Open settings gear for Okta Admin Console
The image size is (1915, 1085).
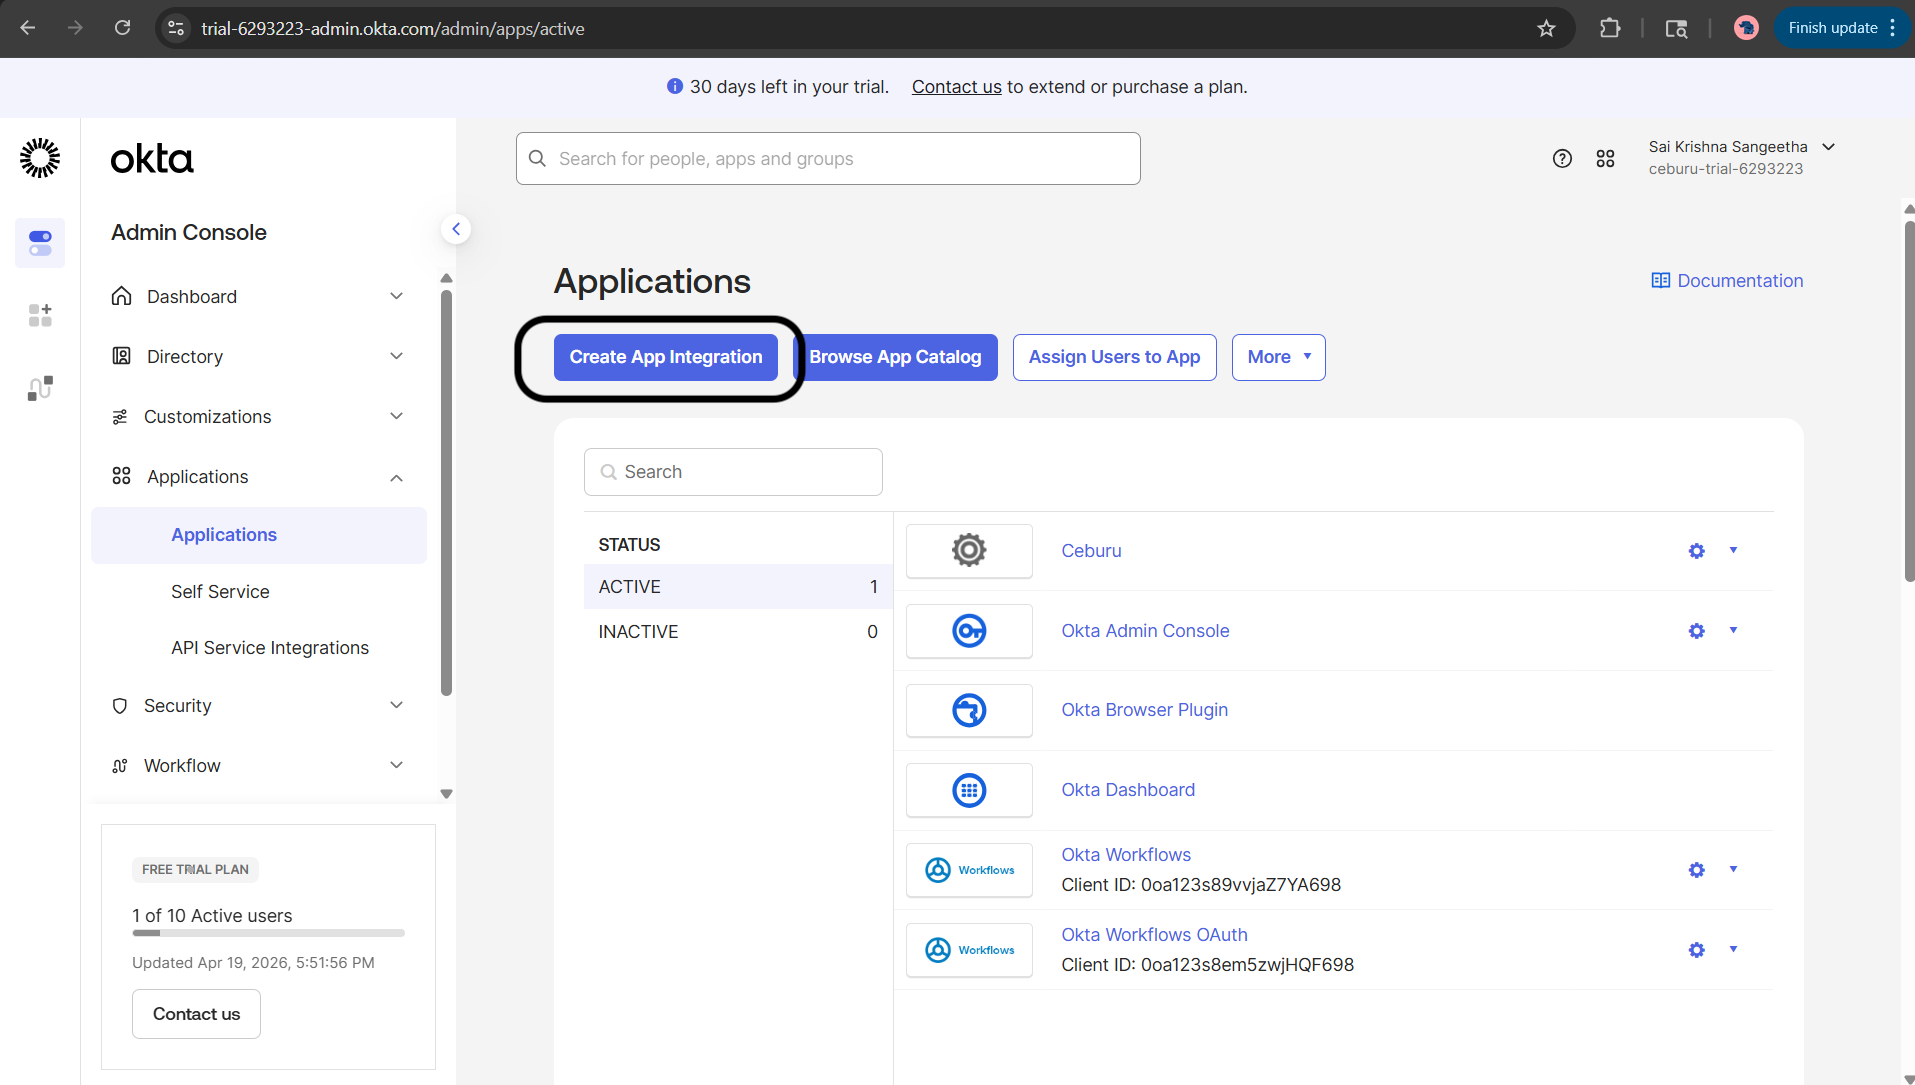(1697, 631)
